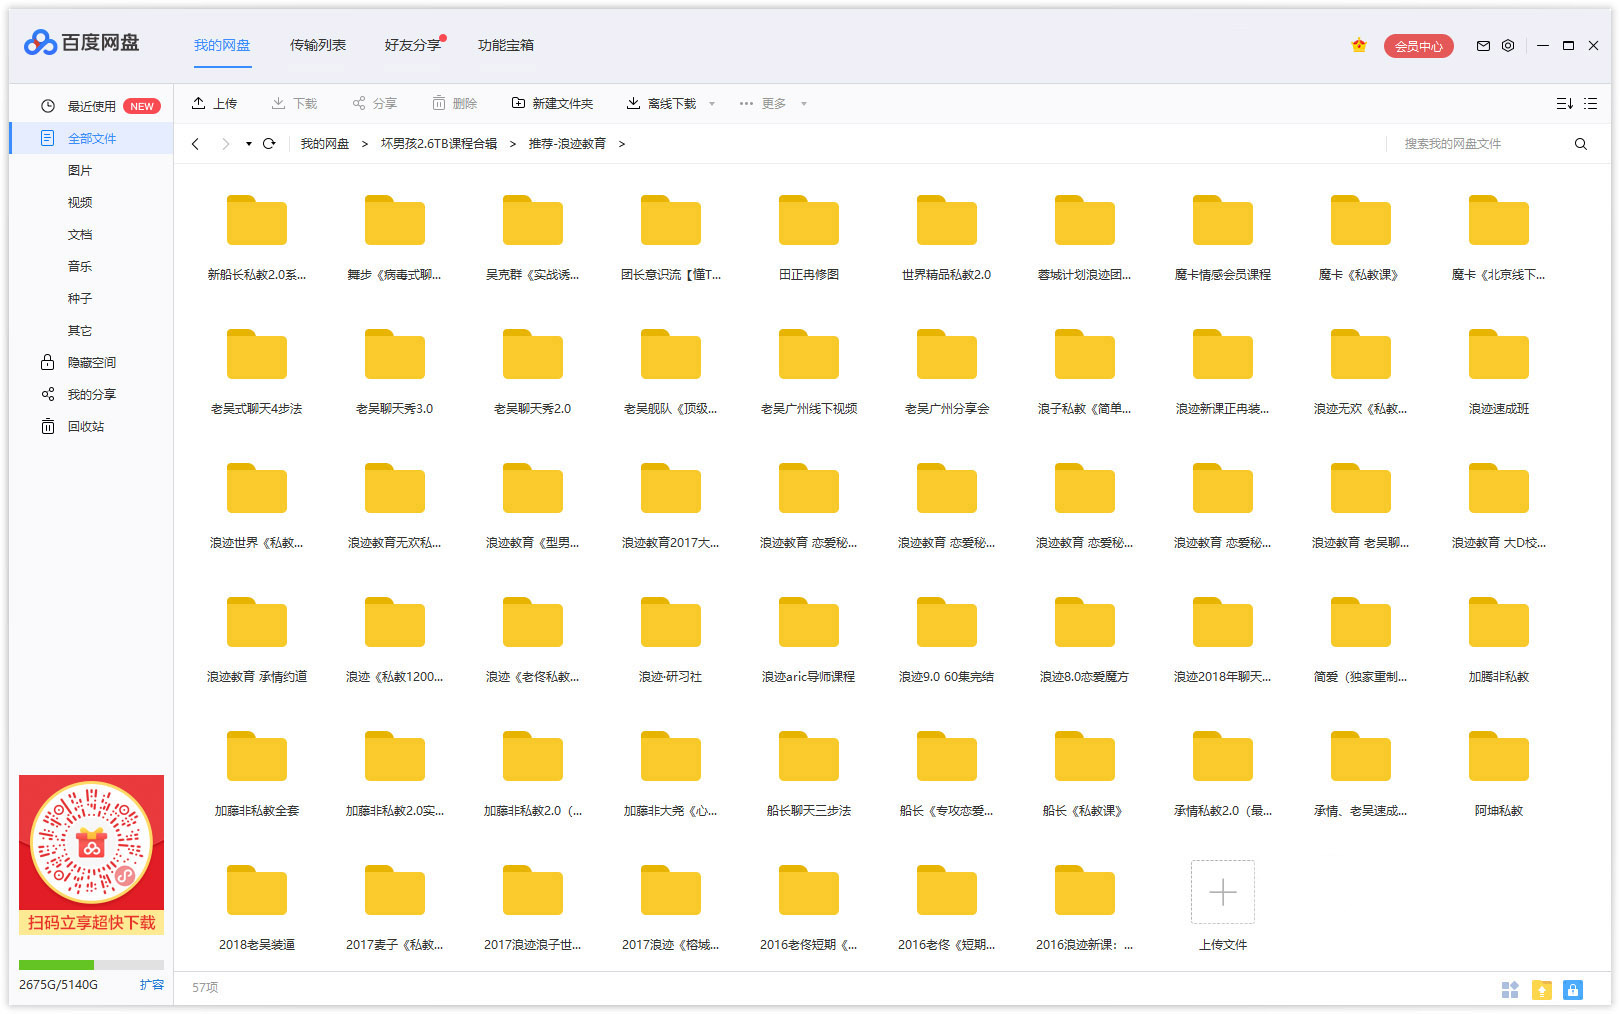Click the yellow upload folder icon at bottom
Screen dimensions: 1620x1014
click(x=1542, y=990)
